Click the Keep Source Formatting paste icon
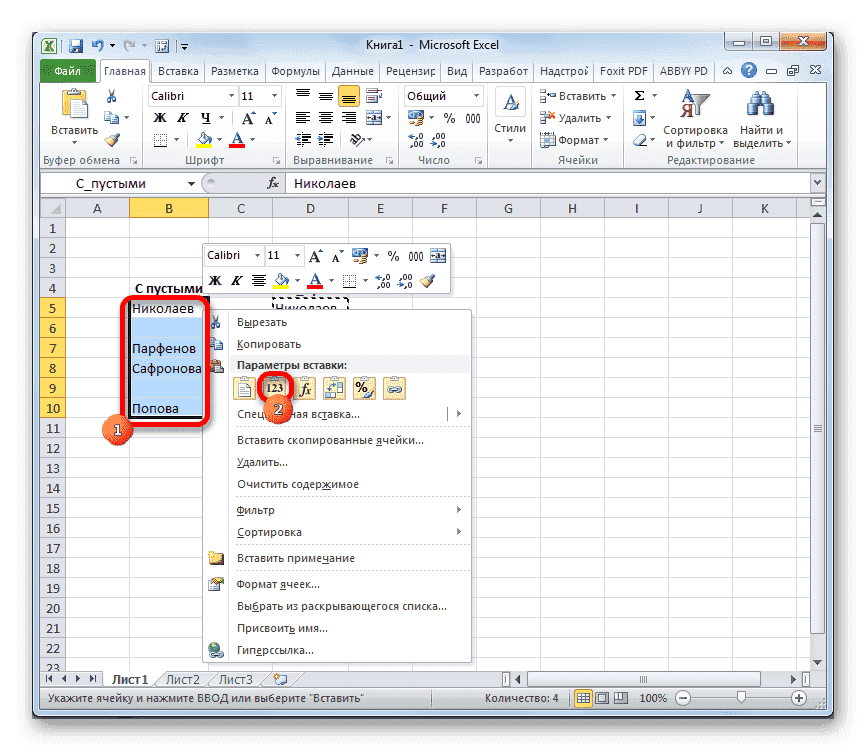Viewport: 866px width, 751px height. [244, 388]
